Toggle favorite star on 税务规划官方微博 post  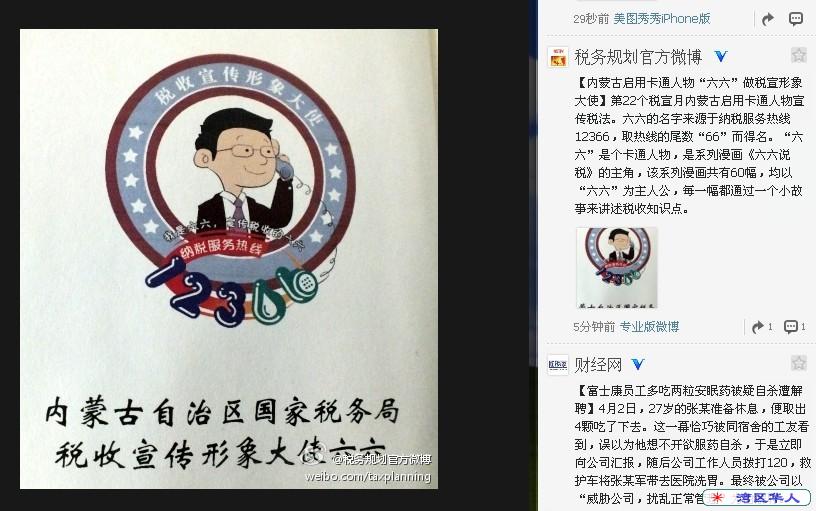[798, 55]
